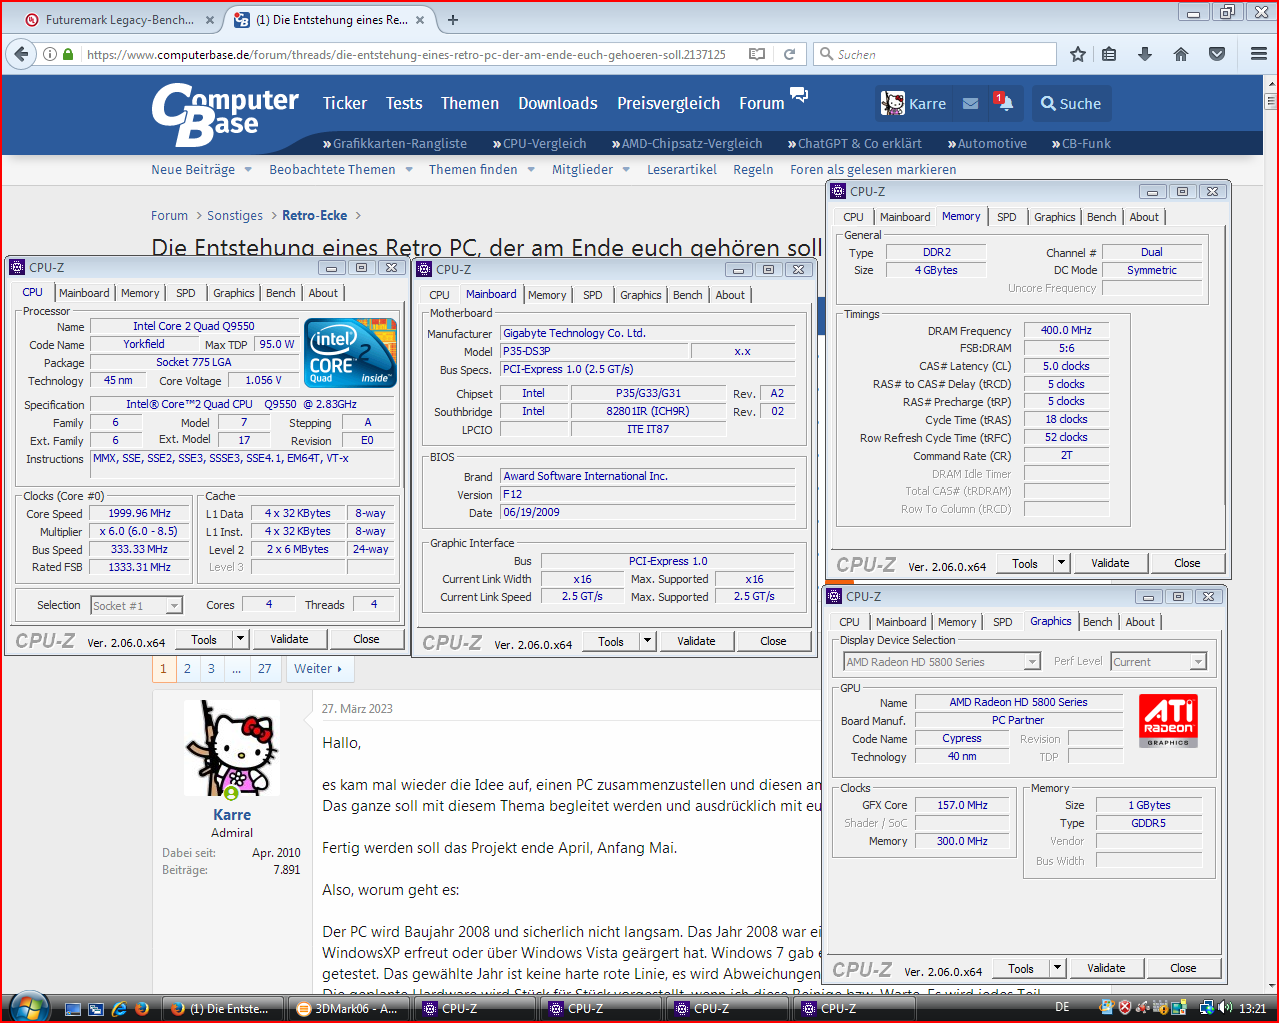Launch Internet Explorer from quick launch

click(x=119, y=1009)
